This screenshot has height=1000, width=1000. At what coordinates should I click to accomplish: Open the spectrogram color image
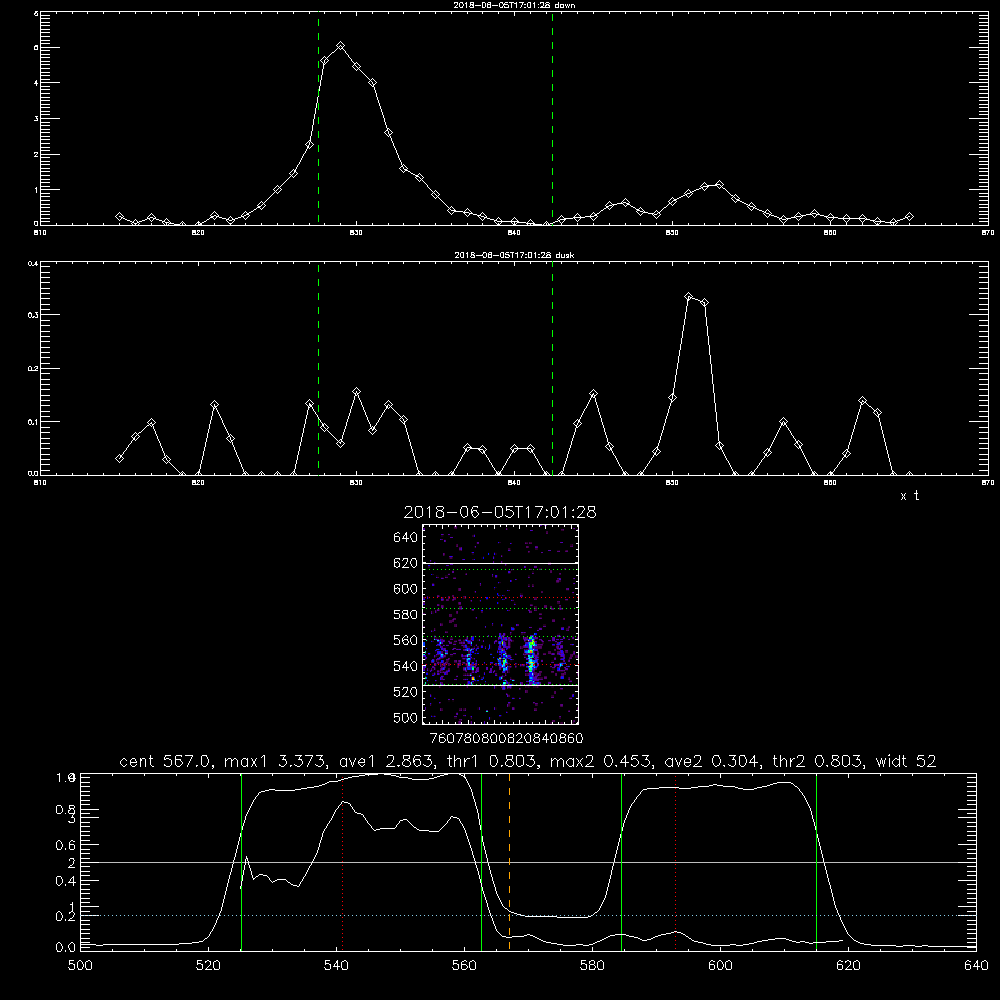501,624
